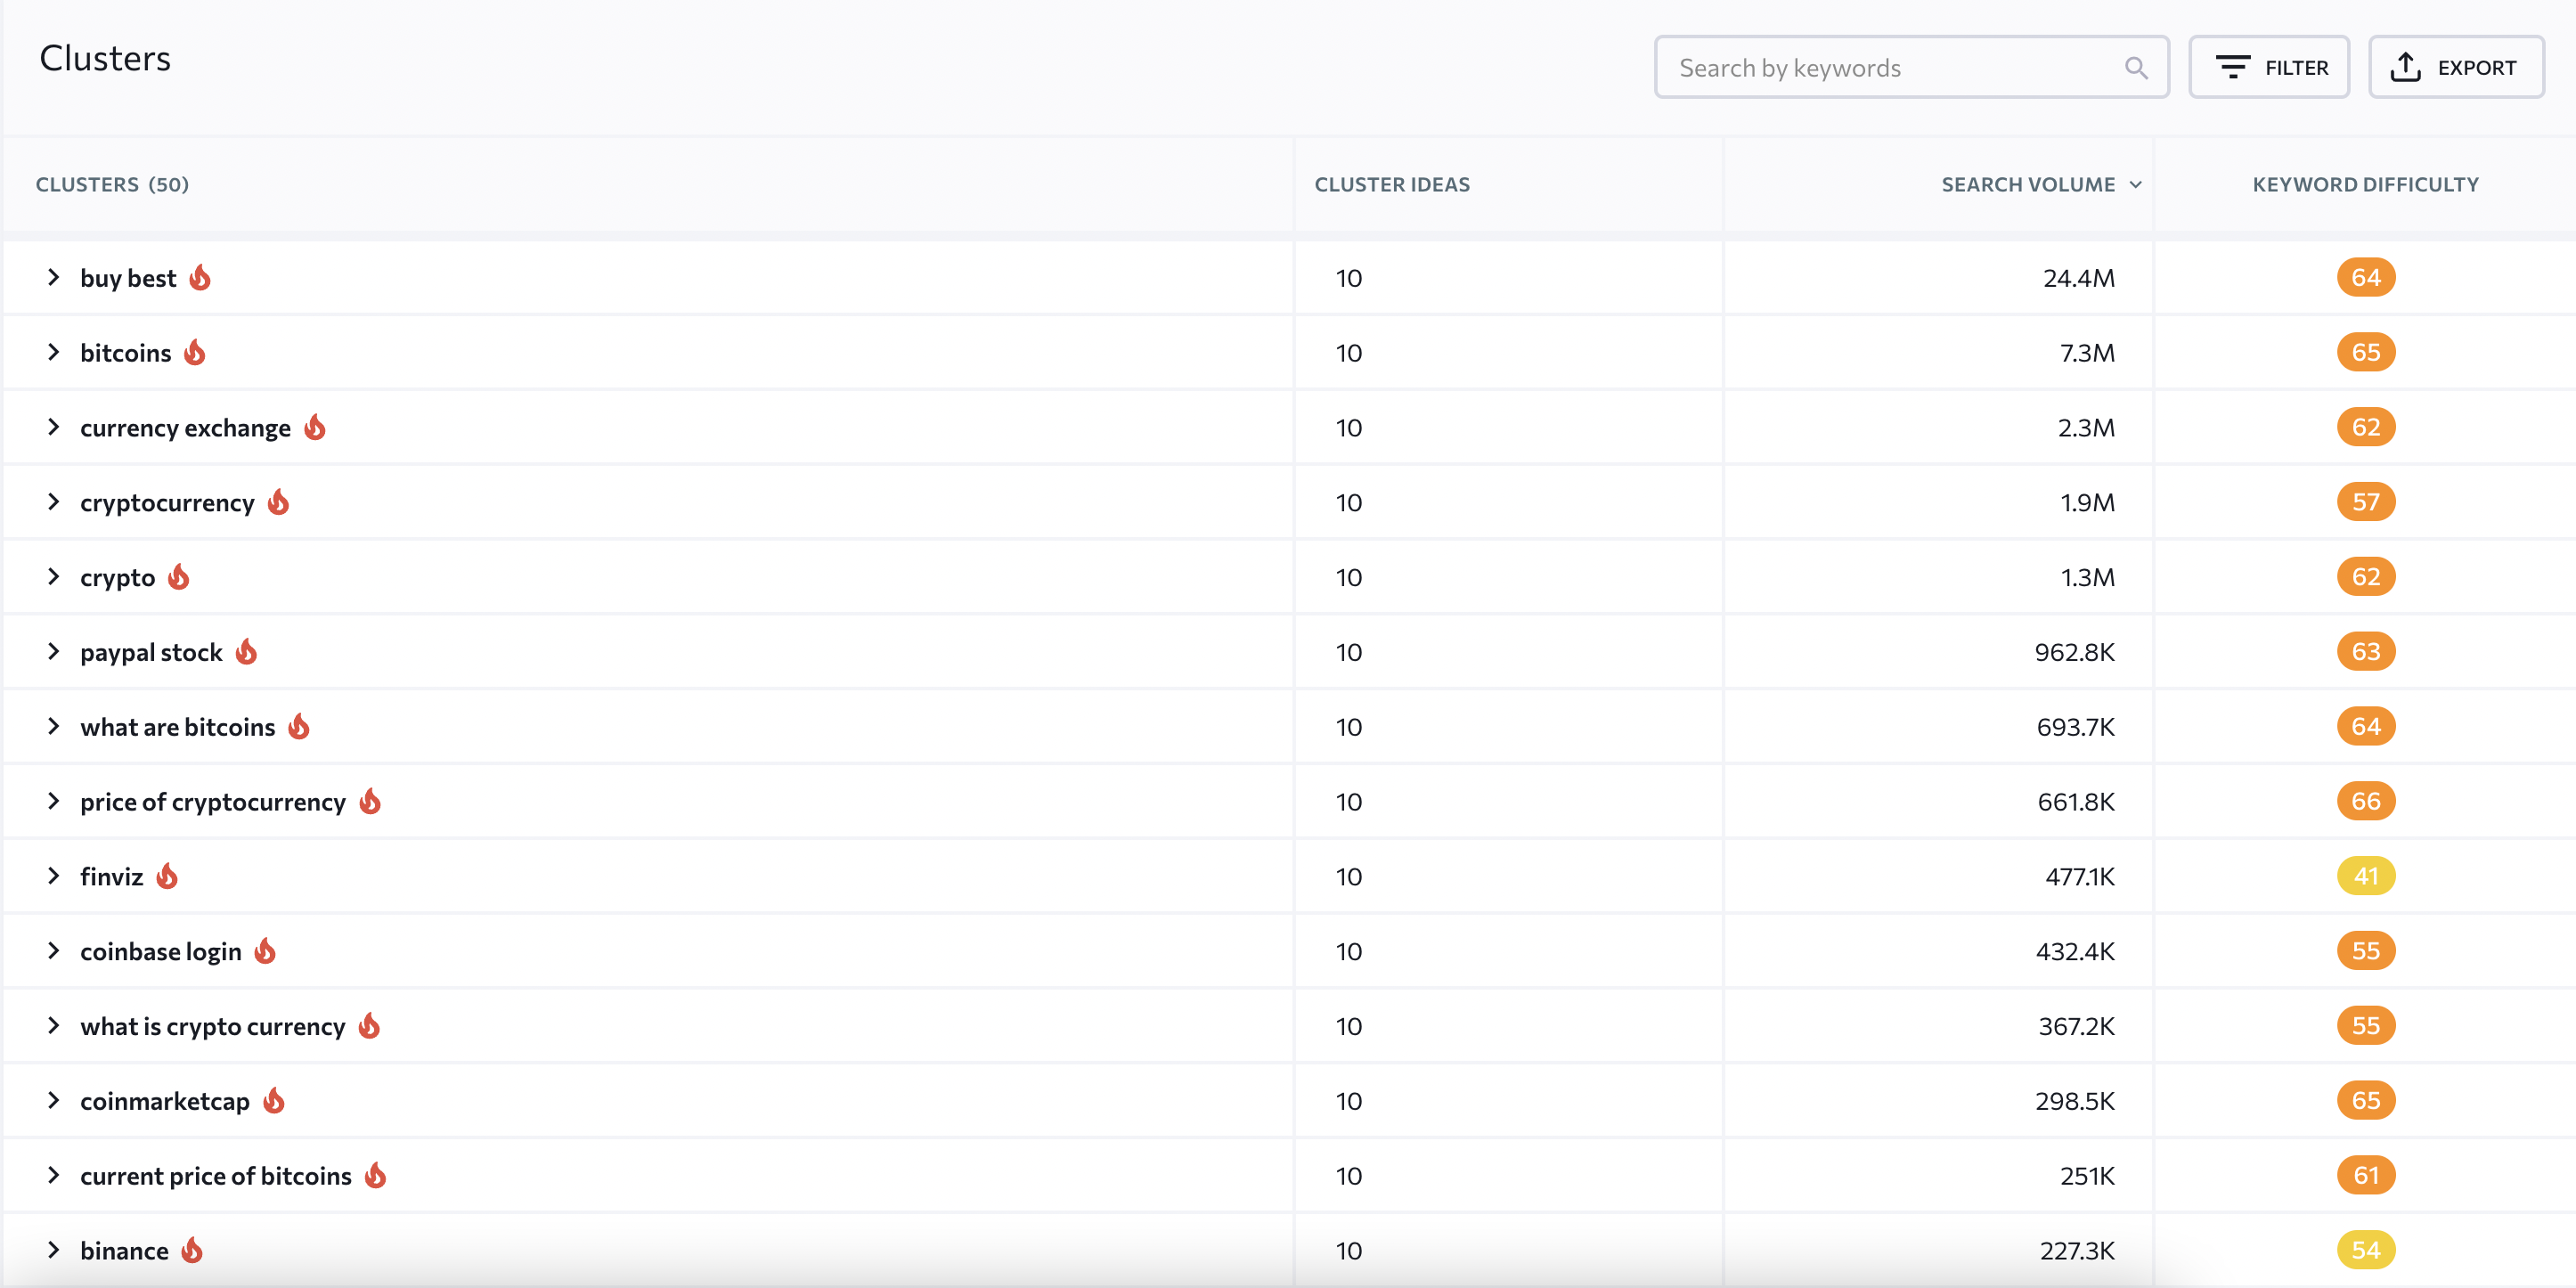Screen dimensions: 2576x1288
Task: Open the Filter options
Action: coord(2269,67)
